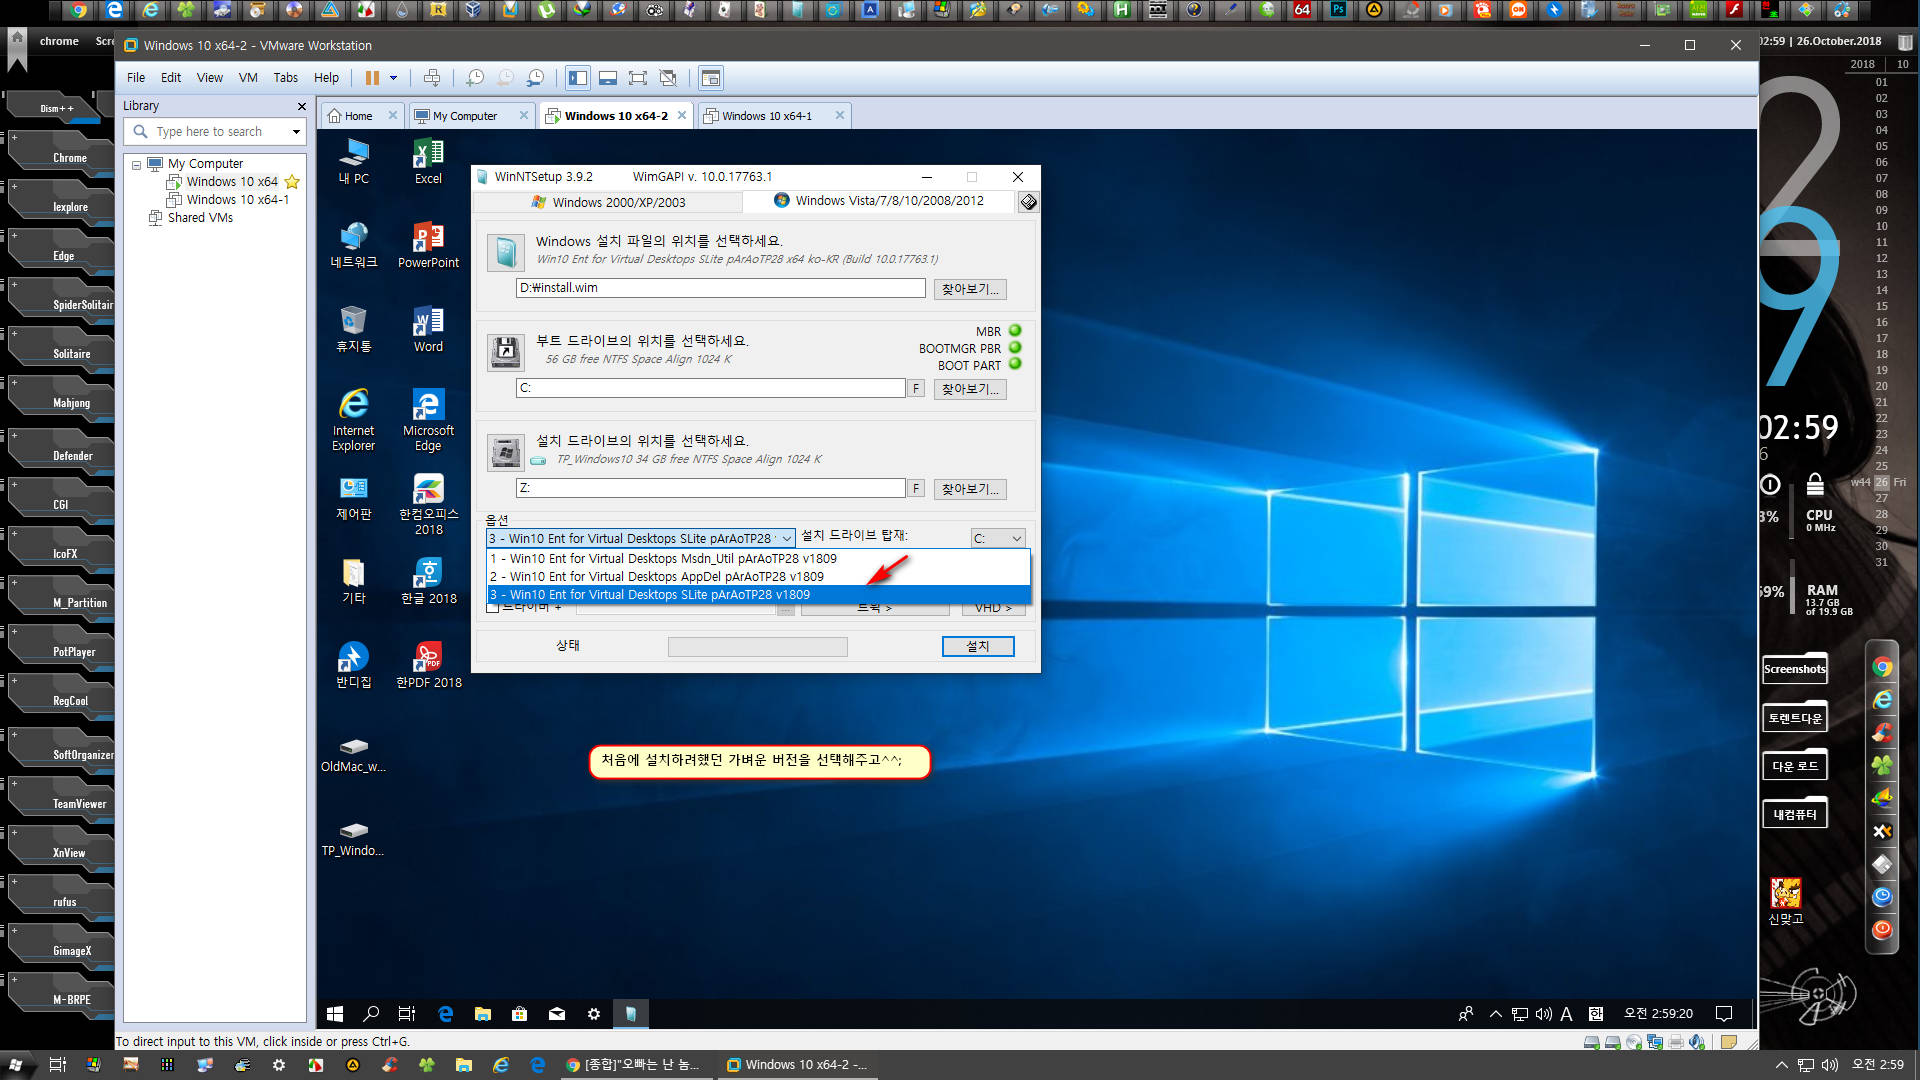Image resolution: width=1920 pixels, height=1080 pixels.
Task: Click the 설치 (Setup) button
Action: click(x=978, y=646)
